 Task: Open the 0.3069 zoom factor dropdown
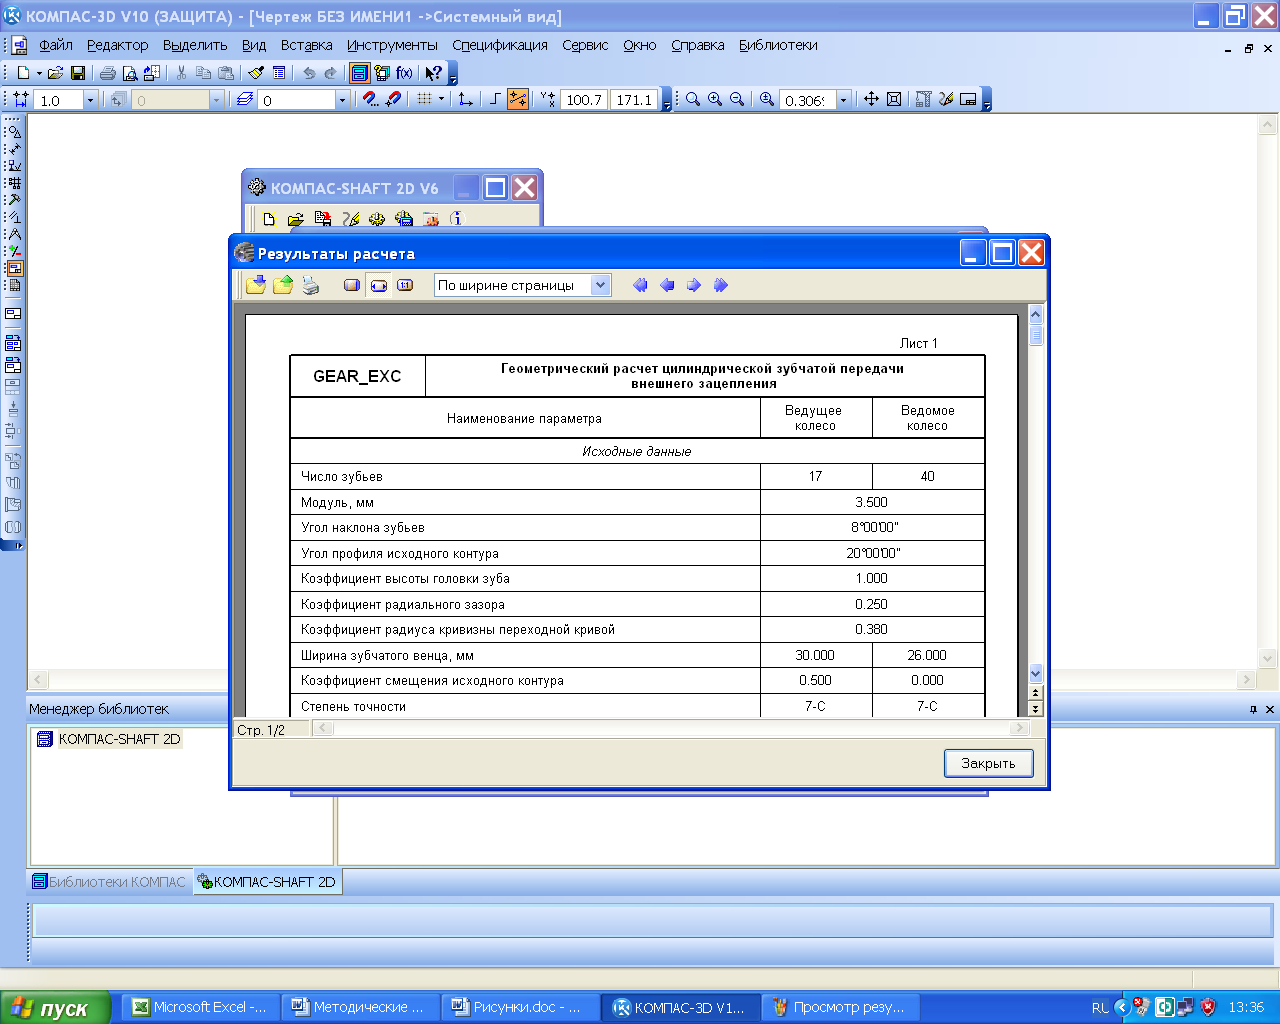(x=843, y=100)
